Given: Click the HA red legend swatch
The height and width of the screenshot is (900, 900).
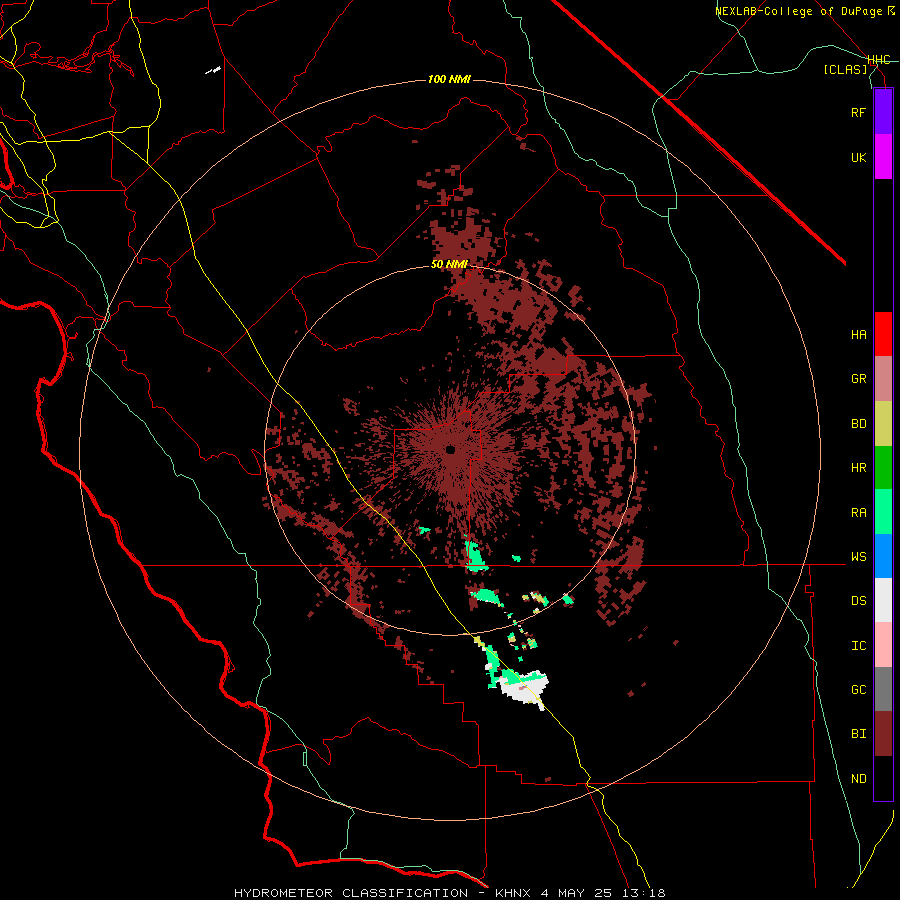Looking at the screenshot, I should click(x=883, y=334).
